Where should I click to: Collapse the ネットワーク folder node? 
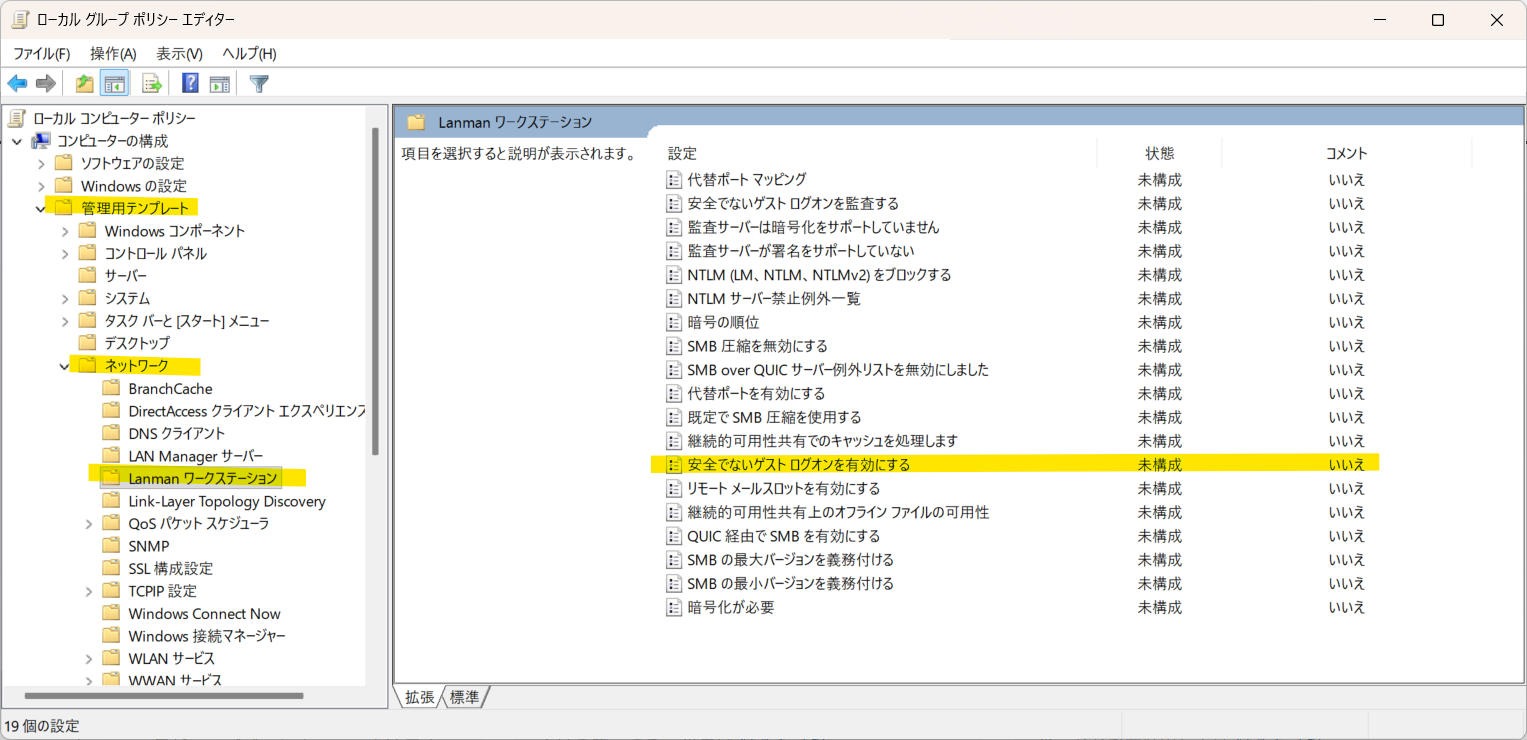65,366
